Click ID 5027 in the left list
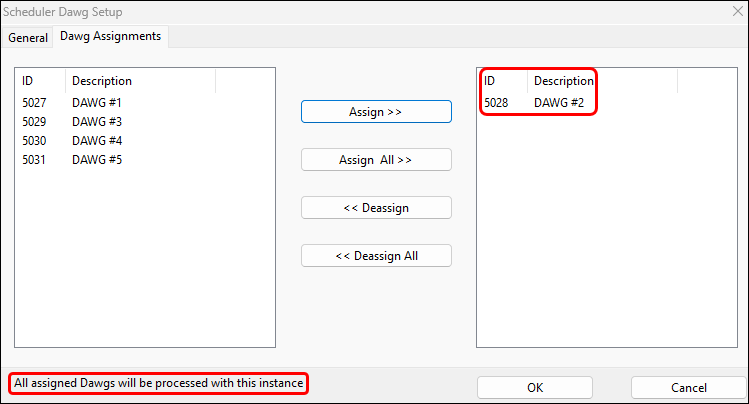Screen dimensions: 749x404 pyautogui.click(x=35, y=103)
